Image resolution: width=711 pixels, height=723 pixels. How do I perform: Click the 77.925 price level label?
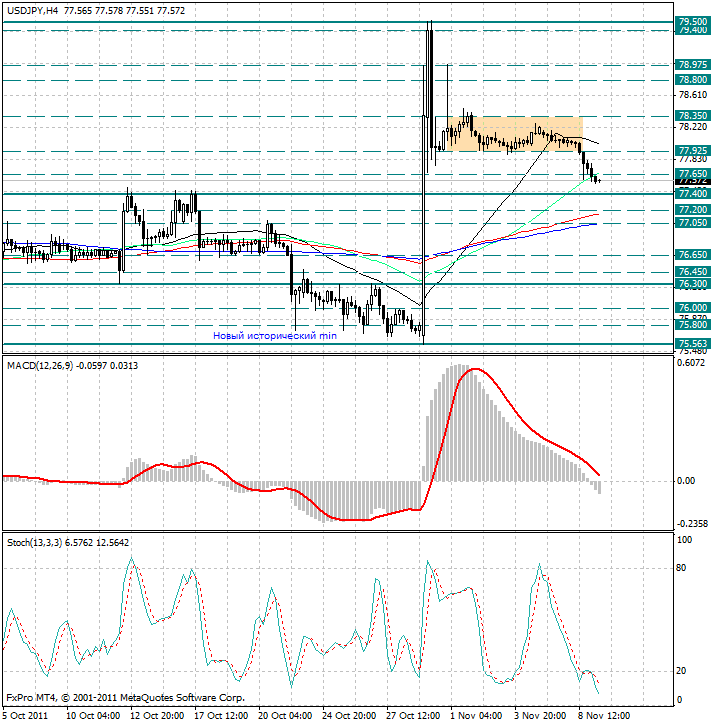pyautogui.click(x=693, y=150)
